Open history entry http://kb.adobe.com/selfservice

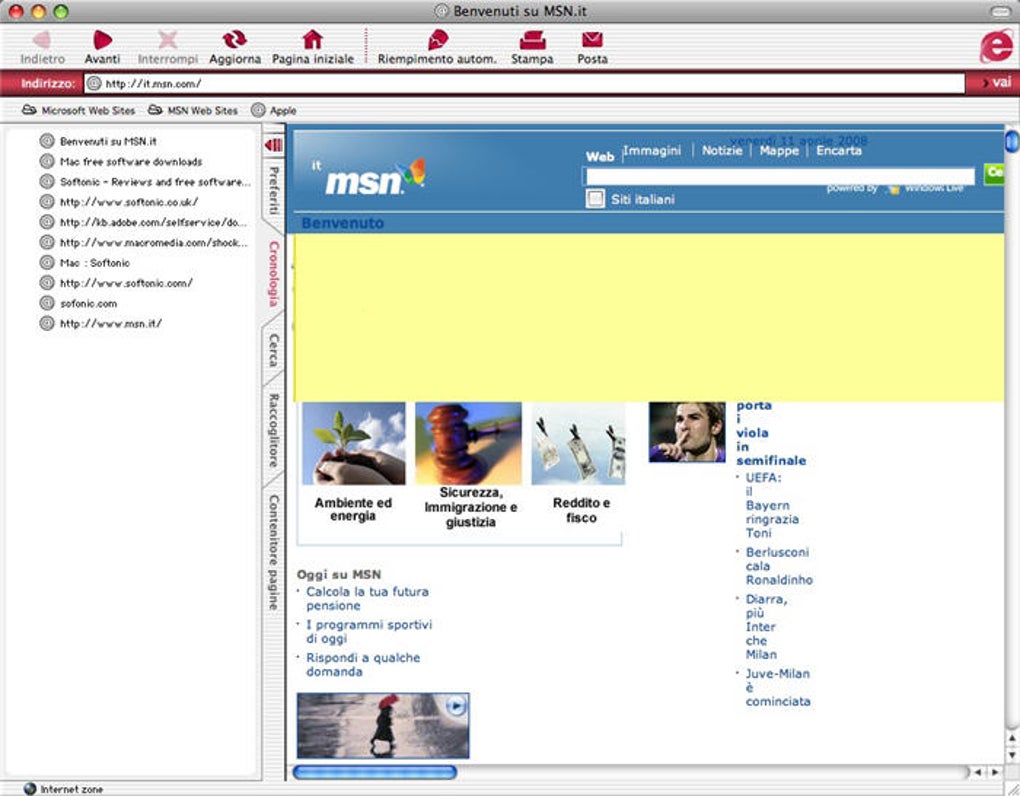(153, 222)
